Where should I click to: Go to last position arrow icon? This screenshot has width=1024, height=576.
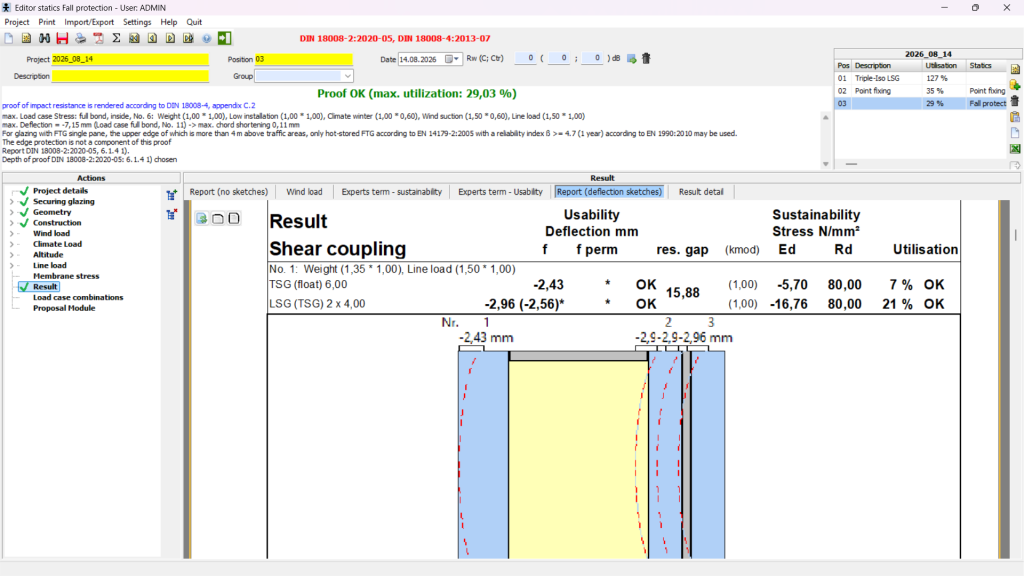point(188,39)
